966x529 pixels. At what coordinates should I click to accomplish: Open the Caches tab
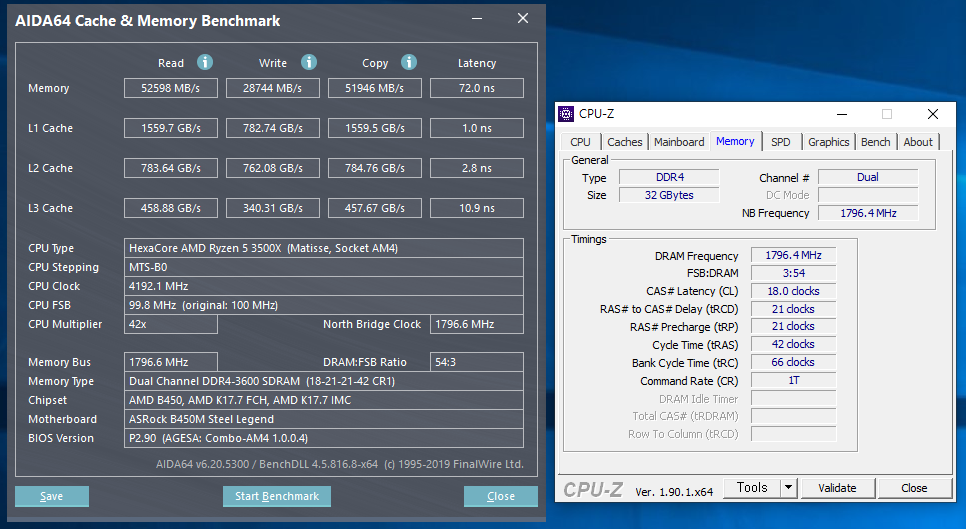tap(625, 142)
